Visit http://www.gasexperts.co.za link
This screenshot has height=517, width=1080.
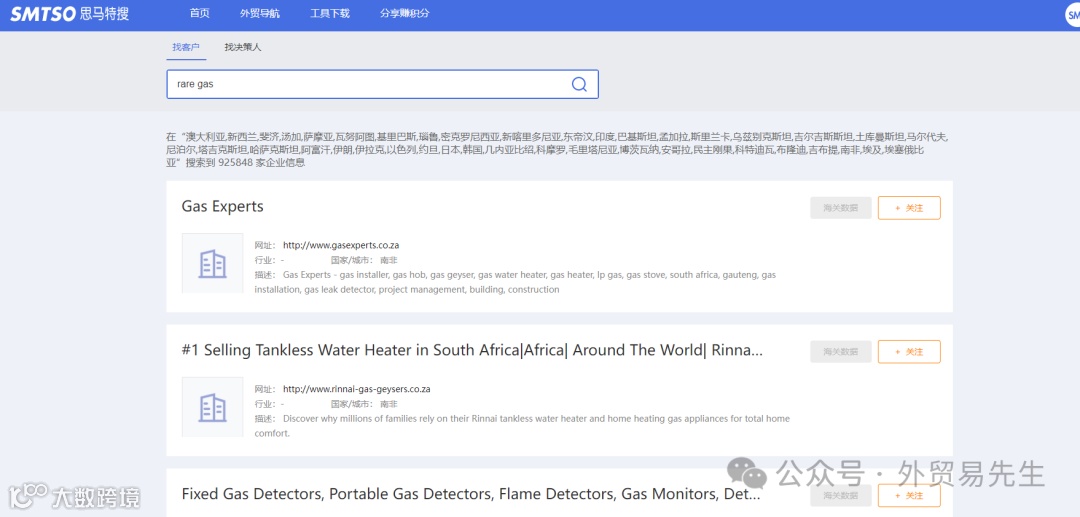(341, 245)
